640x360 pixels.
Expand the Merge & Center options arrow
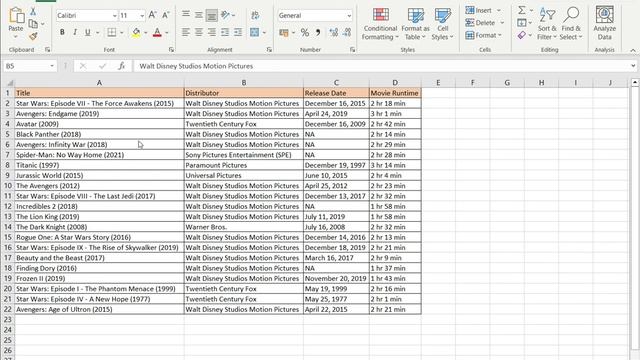pyautogui.click(x=264, y=33)
